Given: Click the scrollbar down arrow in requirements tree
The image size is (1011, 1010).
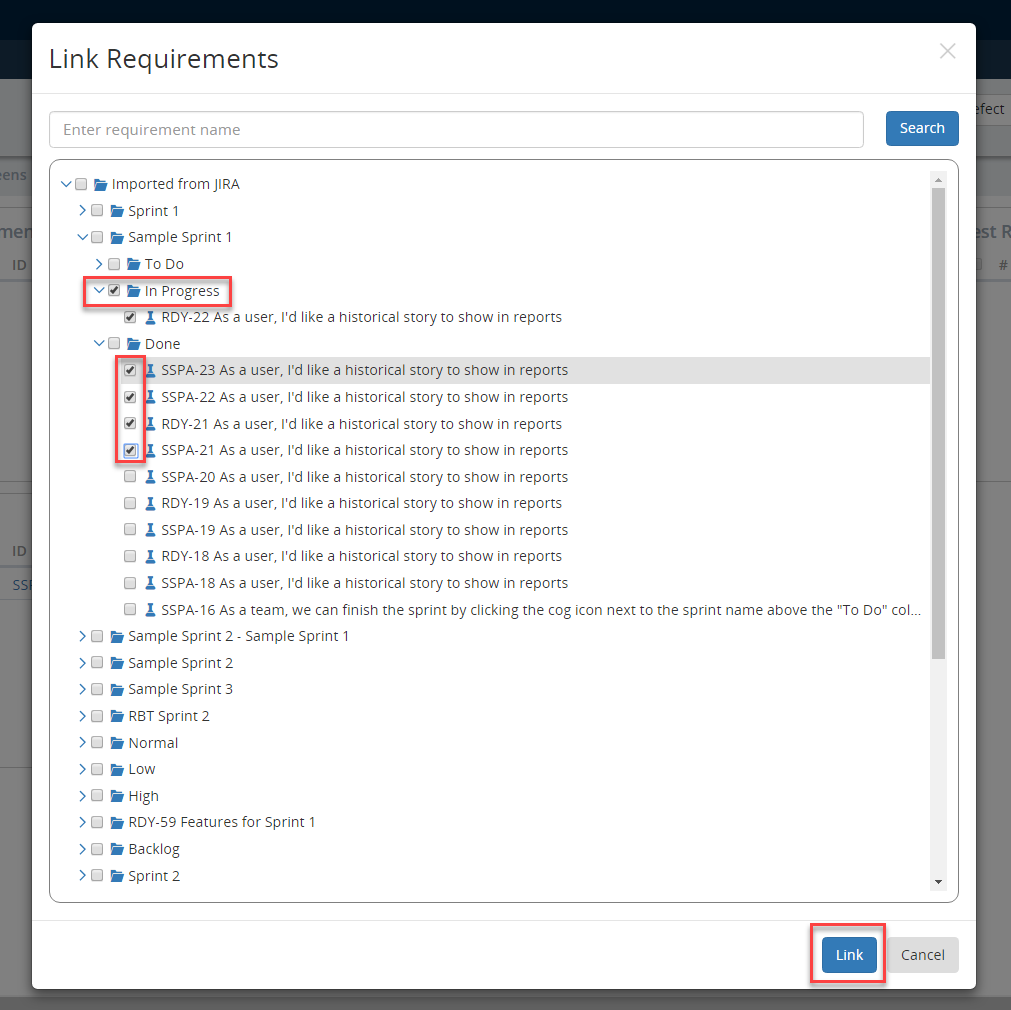Looking at the screenshot, I should [938, 882].
